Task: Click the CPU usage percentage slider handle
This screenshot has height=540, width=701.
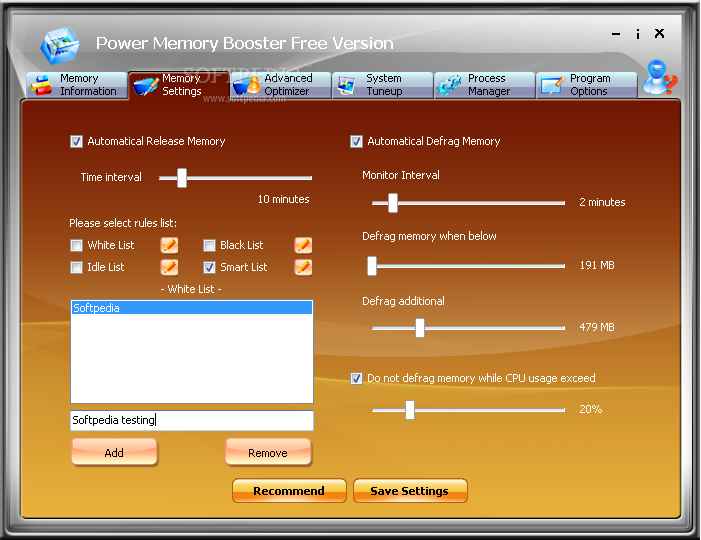Action: pyautogui.click(x=410, y=410)
